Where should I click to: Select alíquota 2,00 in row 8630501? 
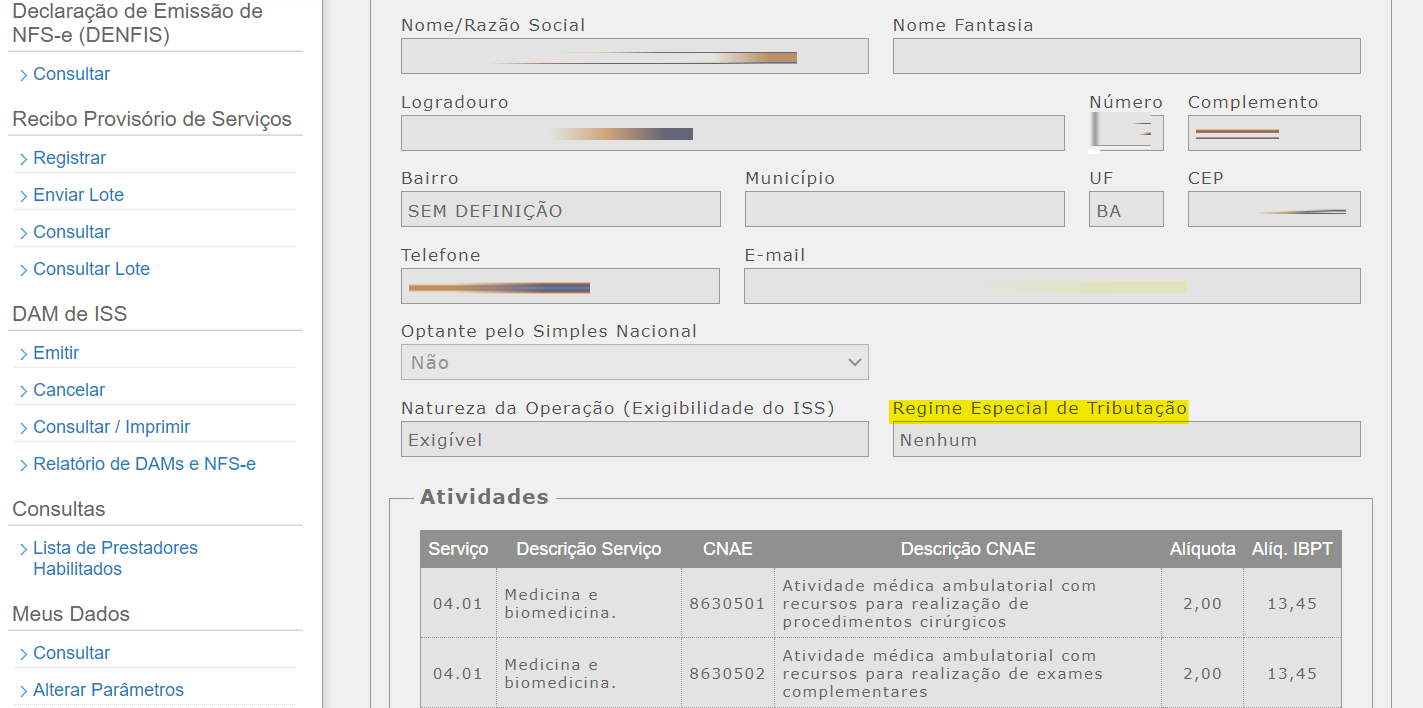1203,604
